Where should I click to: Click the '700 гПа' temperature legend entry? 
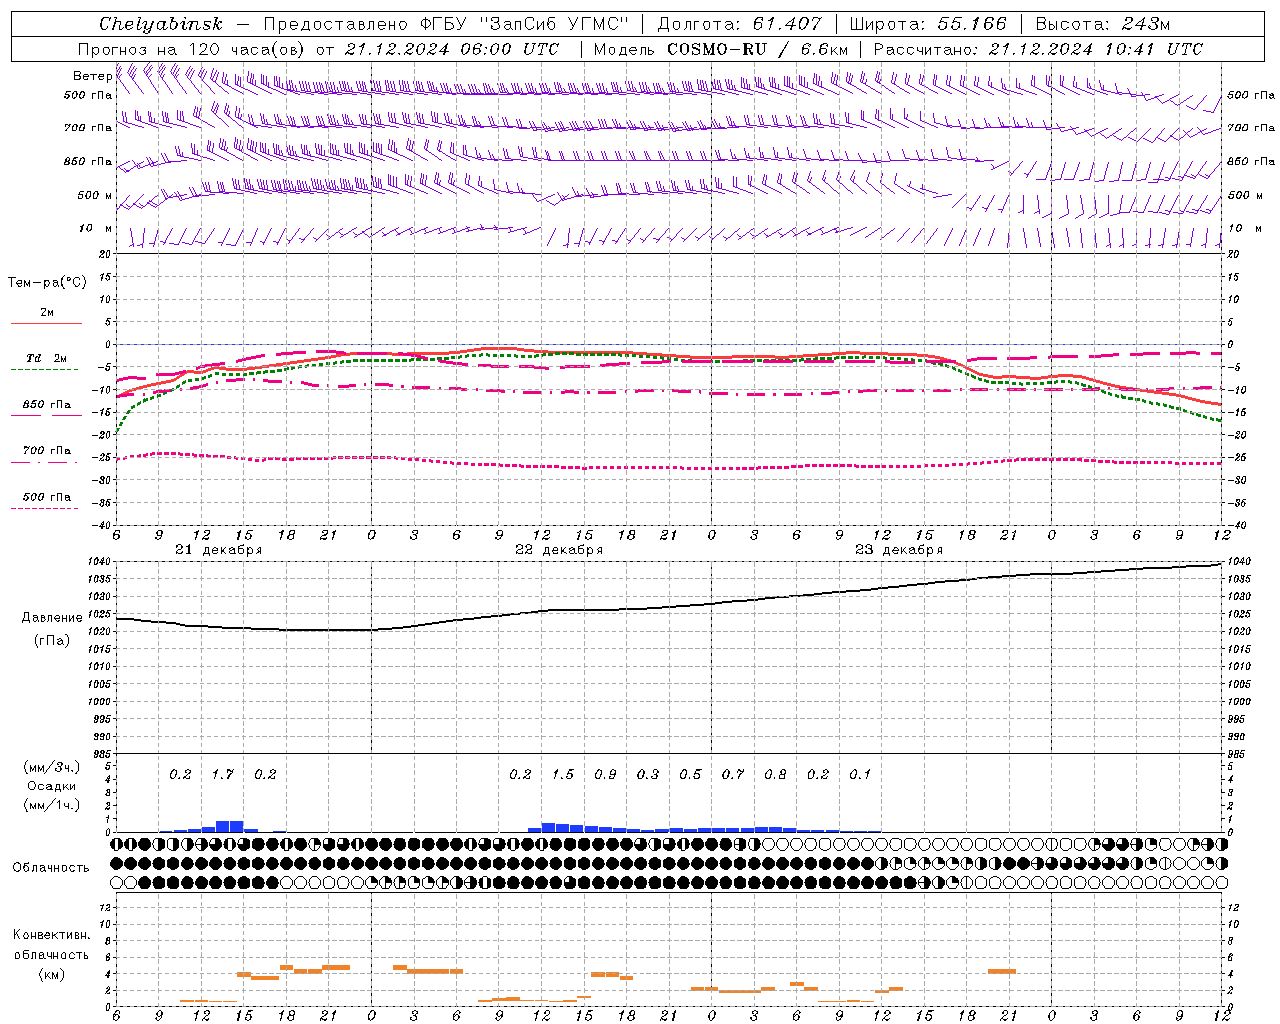tap(47, 450)
